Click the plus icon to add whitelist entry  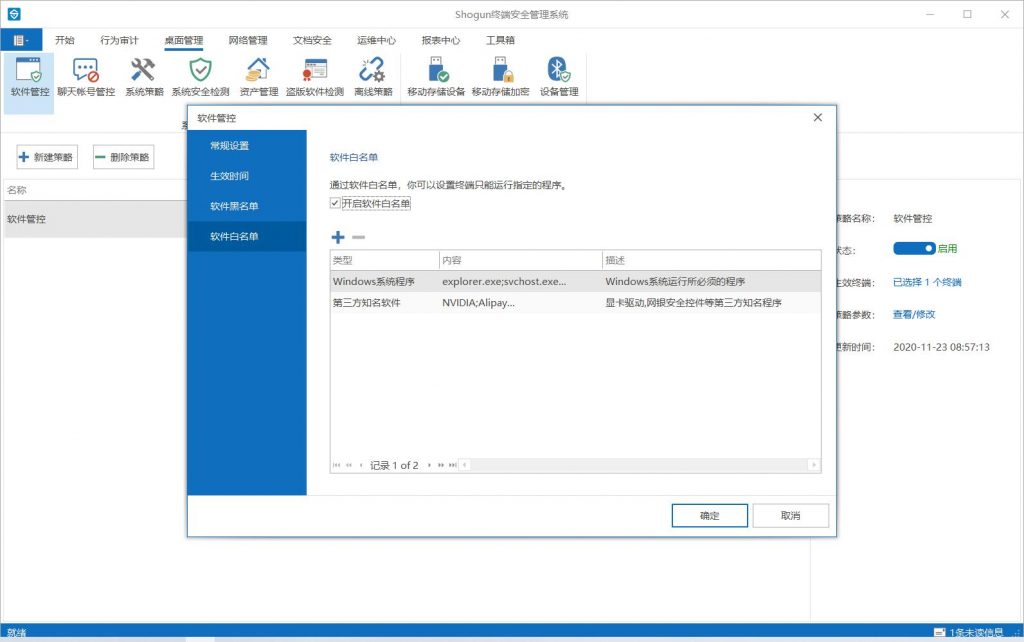pyautogui.click(x=338, y=237)
